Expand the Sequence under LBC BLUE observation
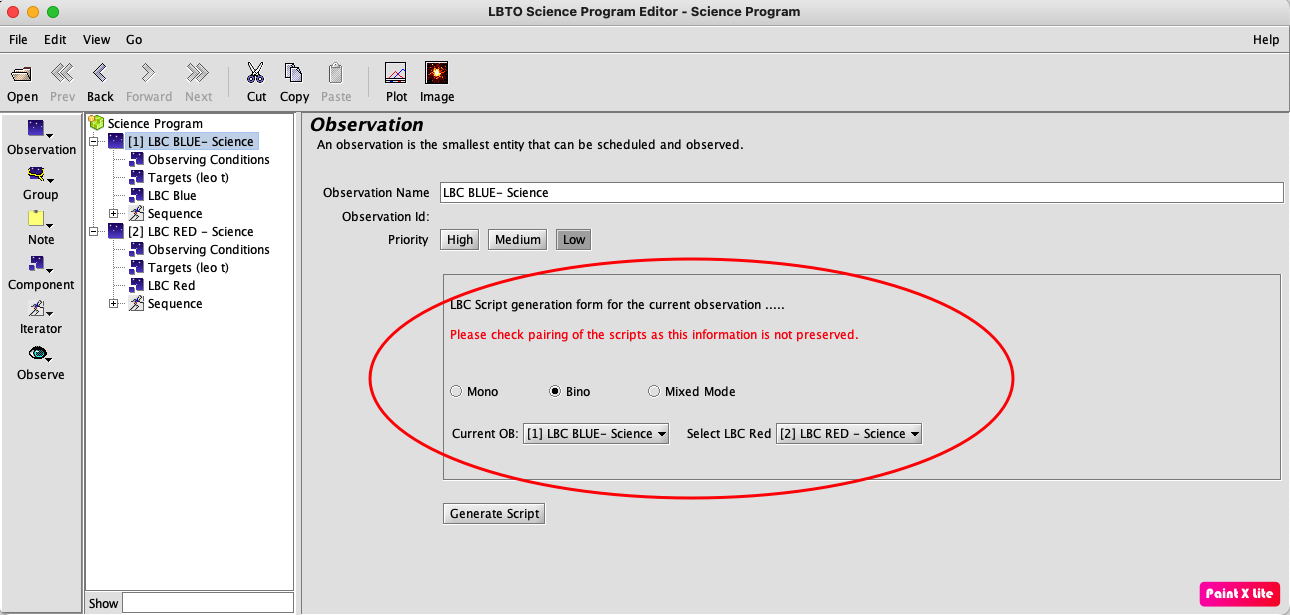Image resolution: width=1290 pixels, height=615 pixels. click(114, 213)
